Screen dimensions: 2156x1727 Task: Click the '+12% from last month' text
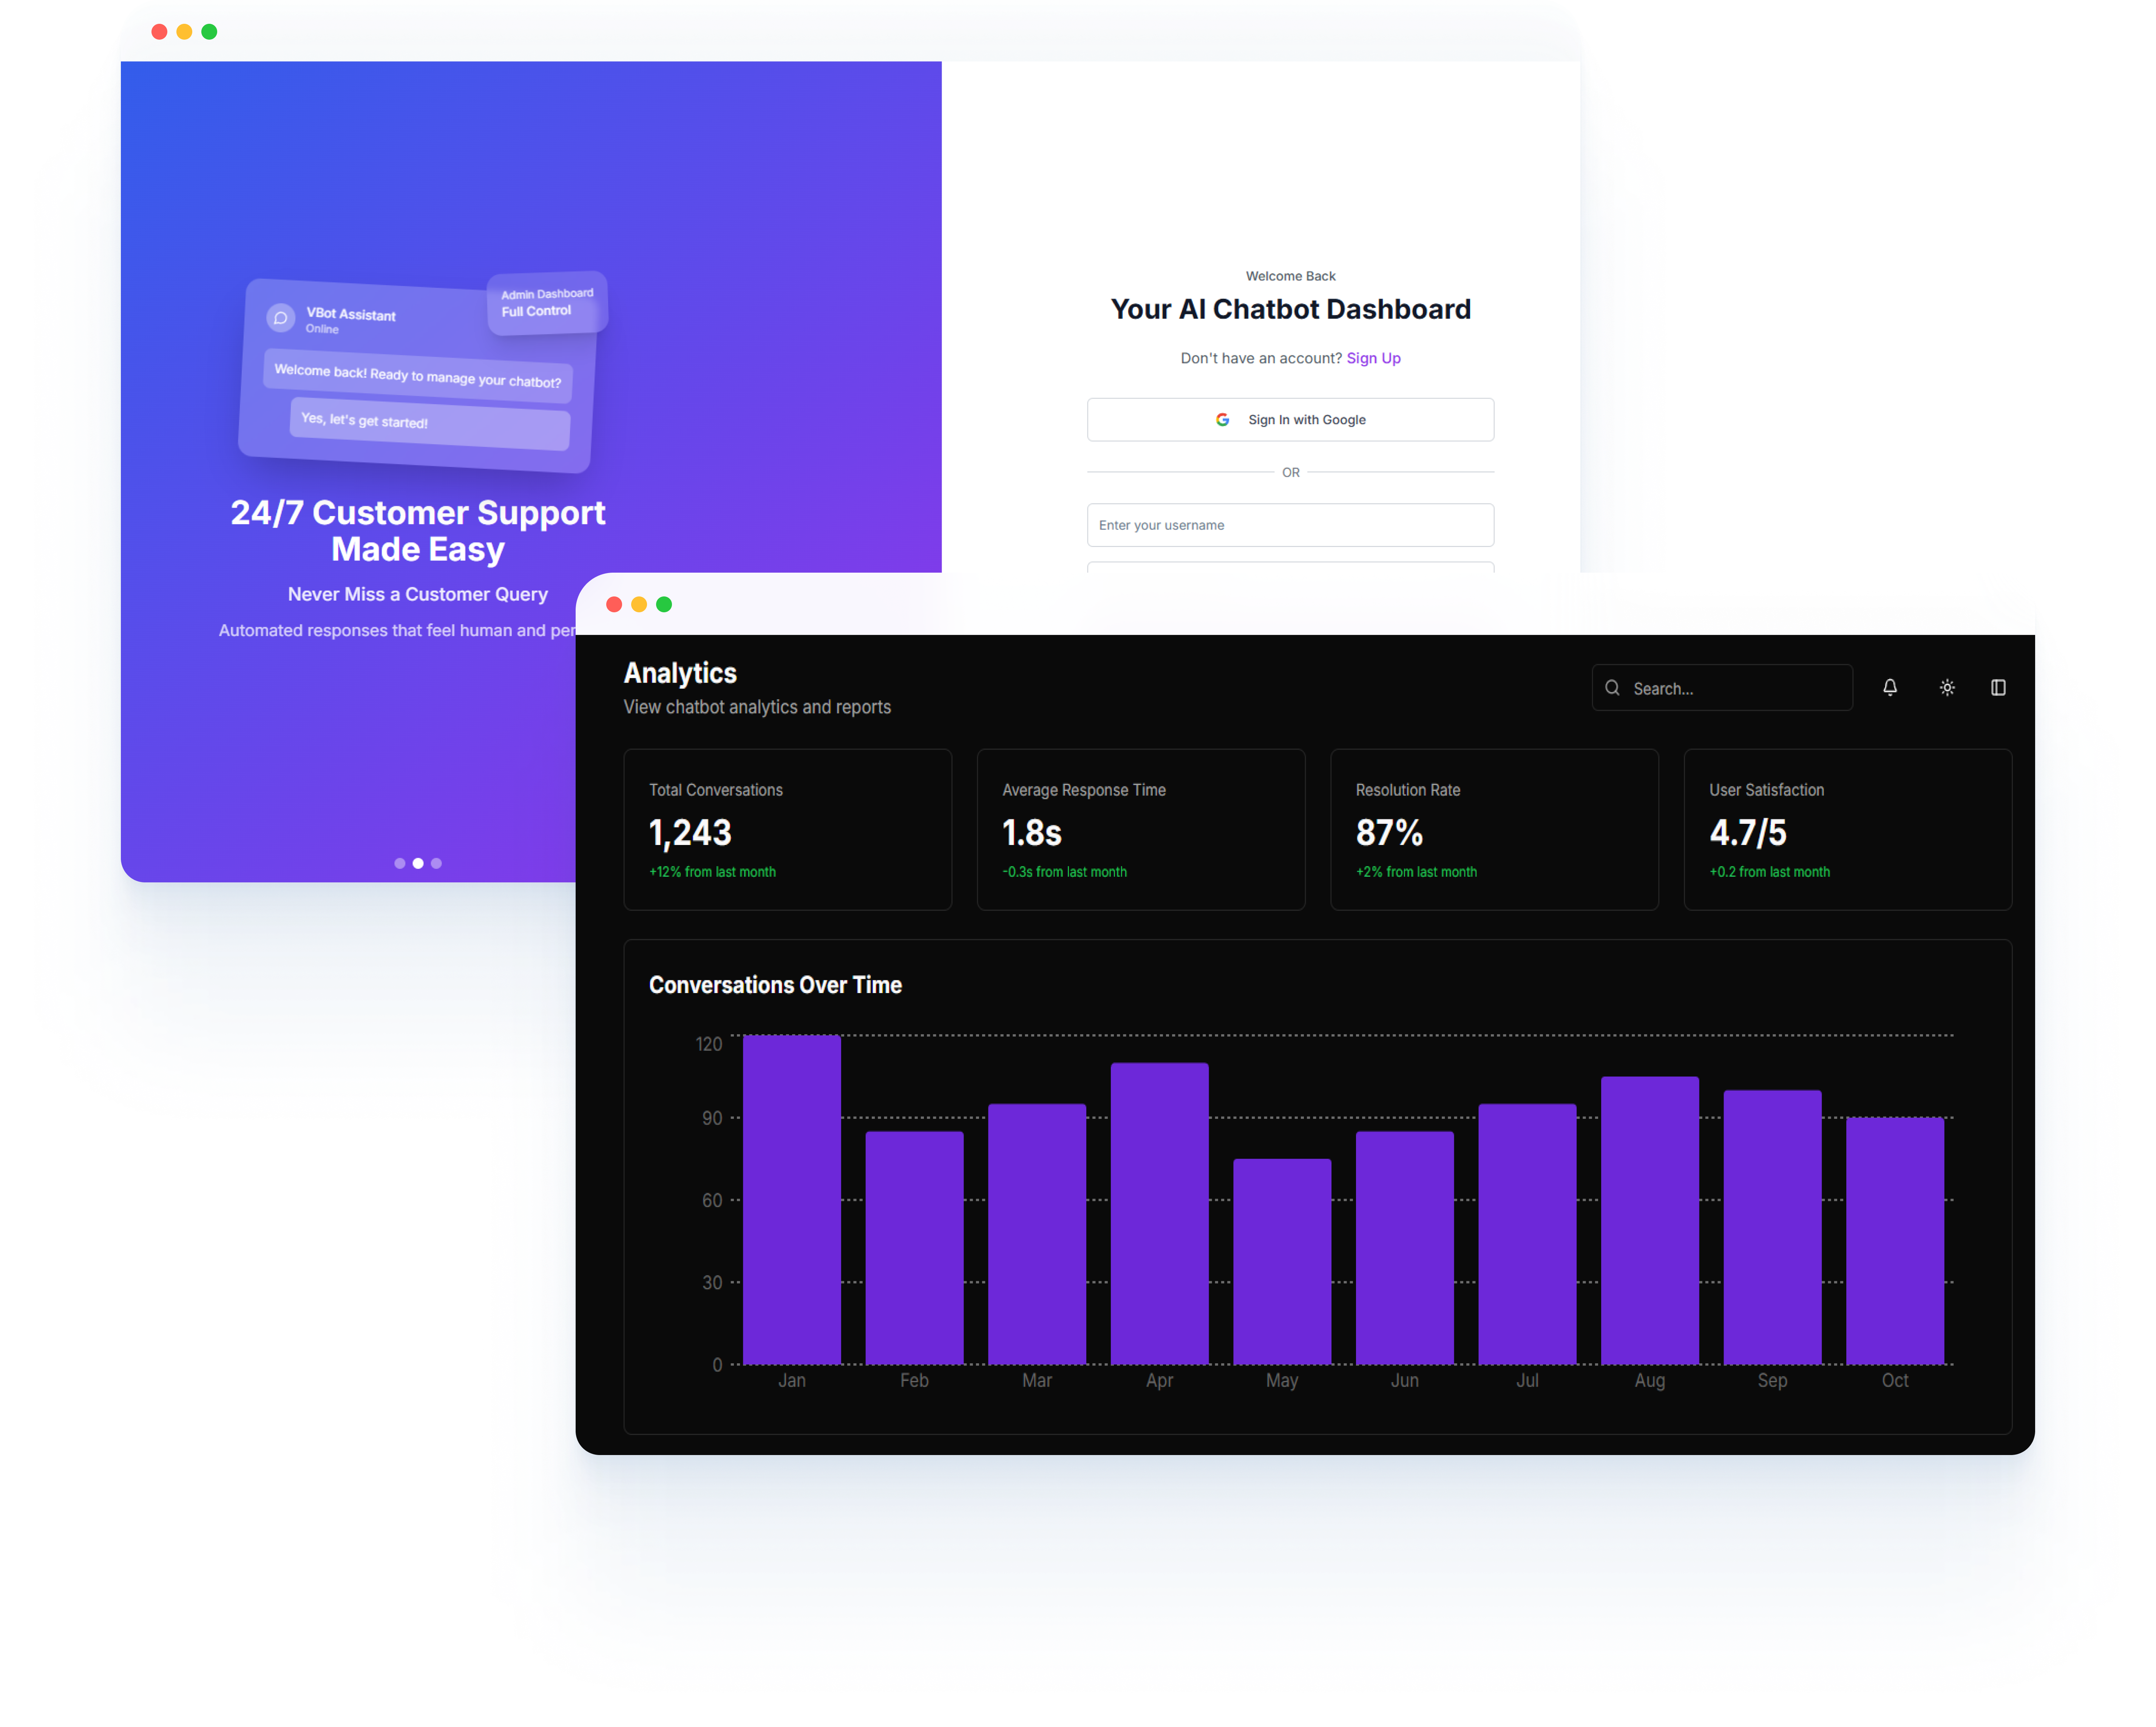point(712,872)
